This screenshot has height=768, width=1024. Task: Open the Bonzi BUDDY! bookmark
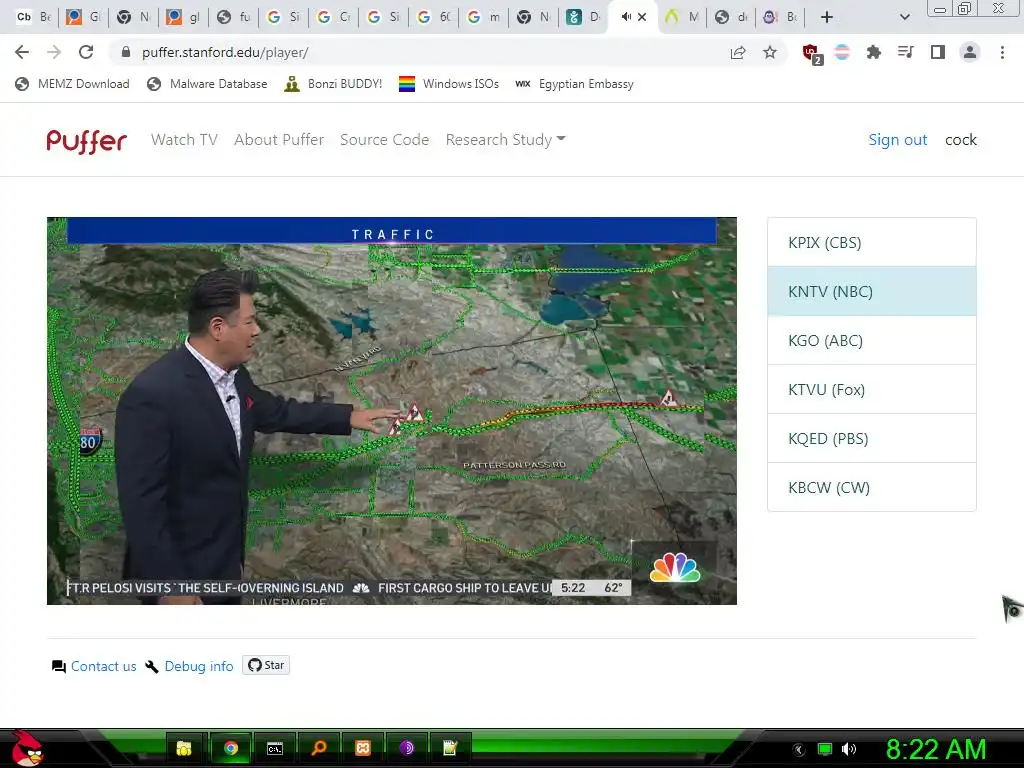pyautogui.click(x=333, y=84)
